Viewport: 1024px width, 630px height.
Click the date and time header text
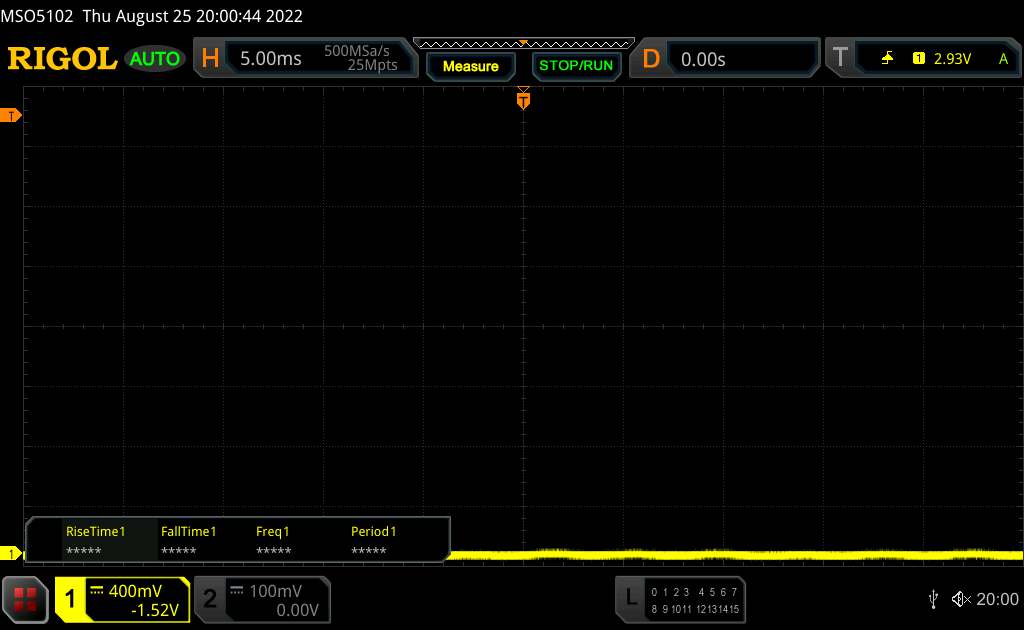pos(193,16)
